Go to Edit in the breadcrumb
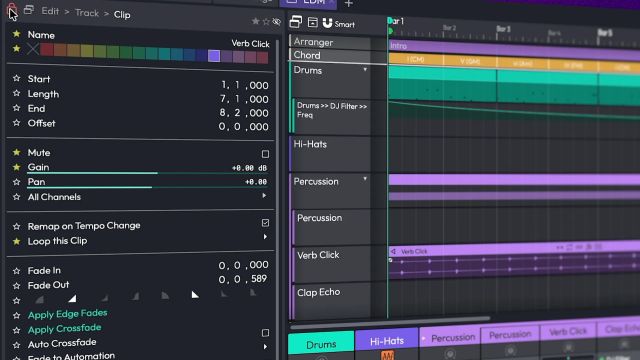The width and height of the screenshot is (640, 360). 50,11
